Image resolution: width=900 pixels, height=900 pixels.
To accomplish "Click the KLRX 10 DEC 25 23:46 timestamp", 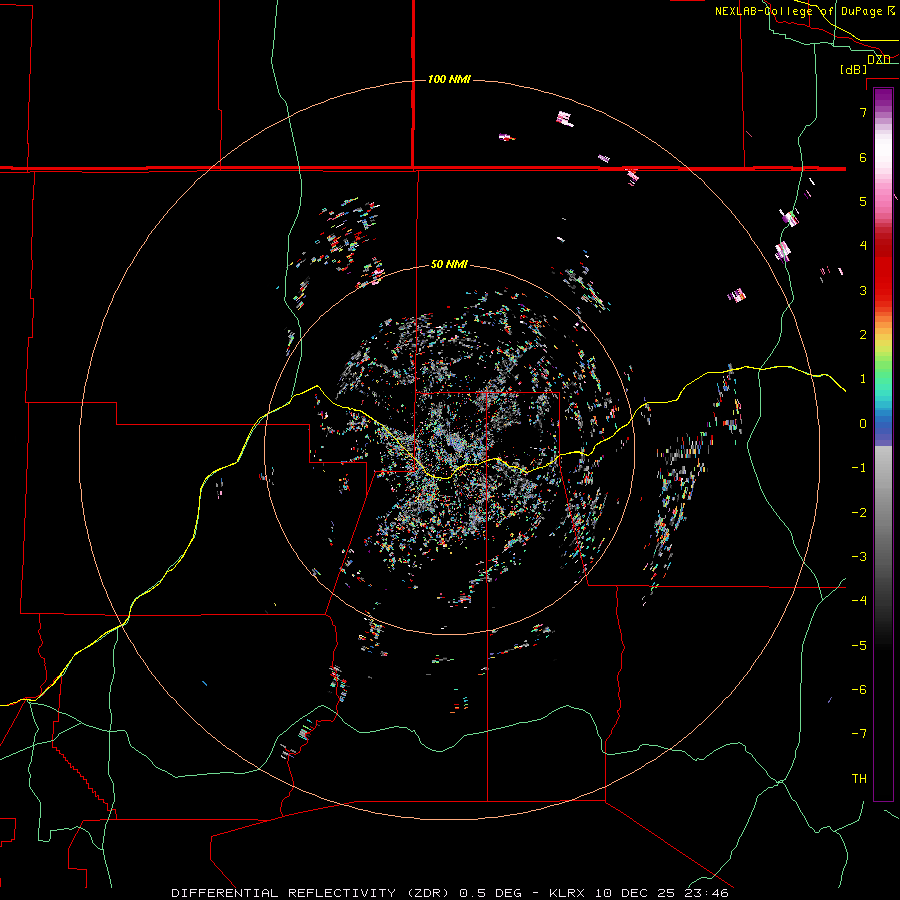I will 638,893.
